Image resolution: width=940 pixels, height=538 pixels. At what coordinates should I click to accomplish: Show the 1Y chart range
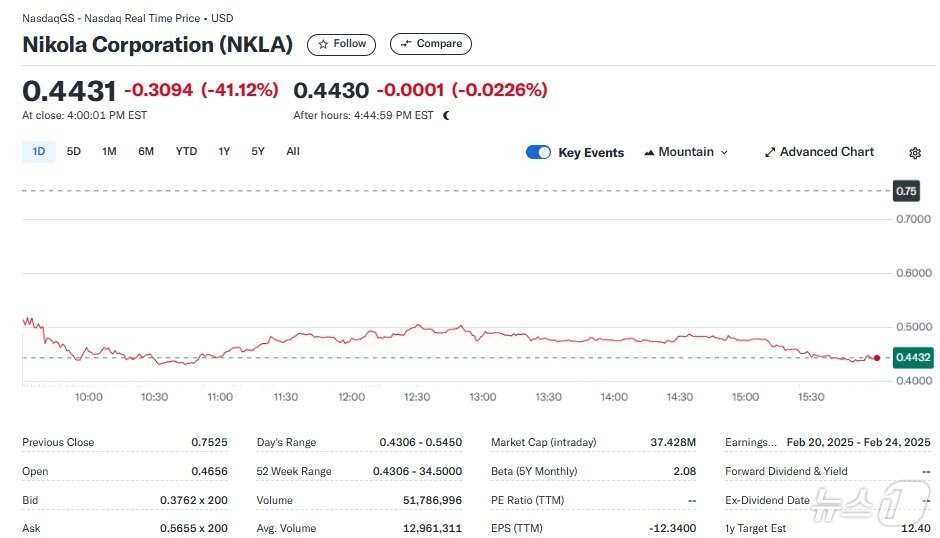click(x=224, y=152)
